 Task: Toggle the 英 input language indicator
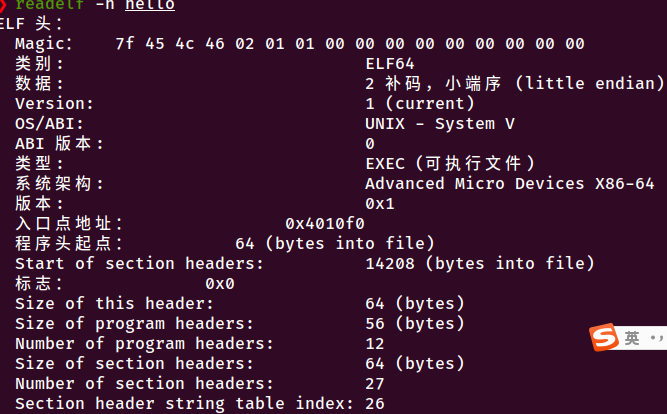(632, 338)
